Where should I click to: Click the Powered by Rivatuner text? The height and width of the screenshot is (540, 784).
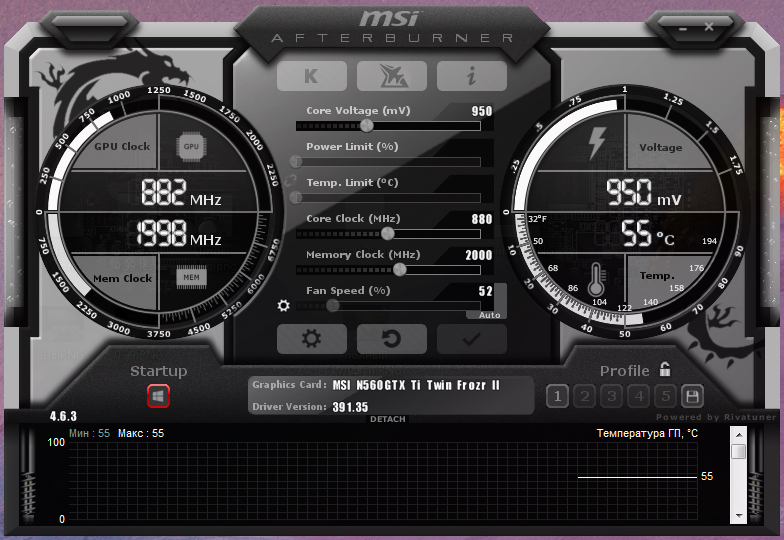click(x=716, y=417)
